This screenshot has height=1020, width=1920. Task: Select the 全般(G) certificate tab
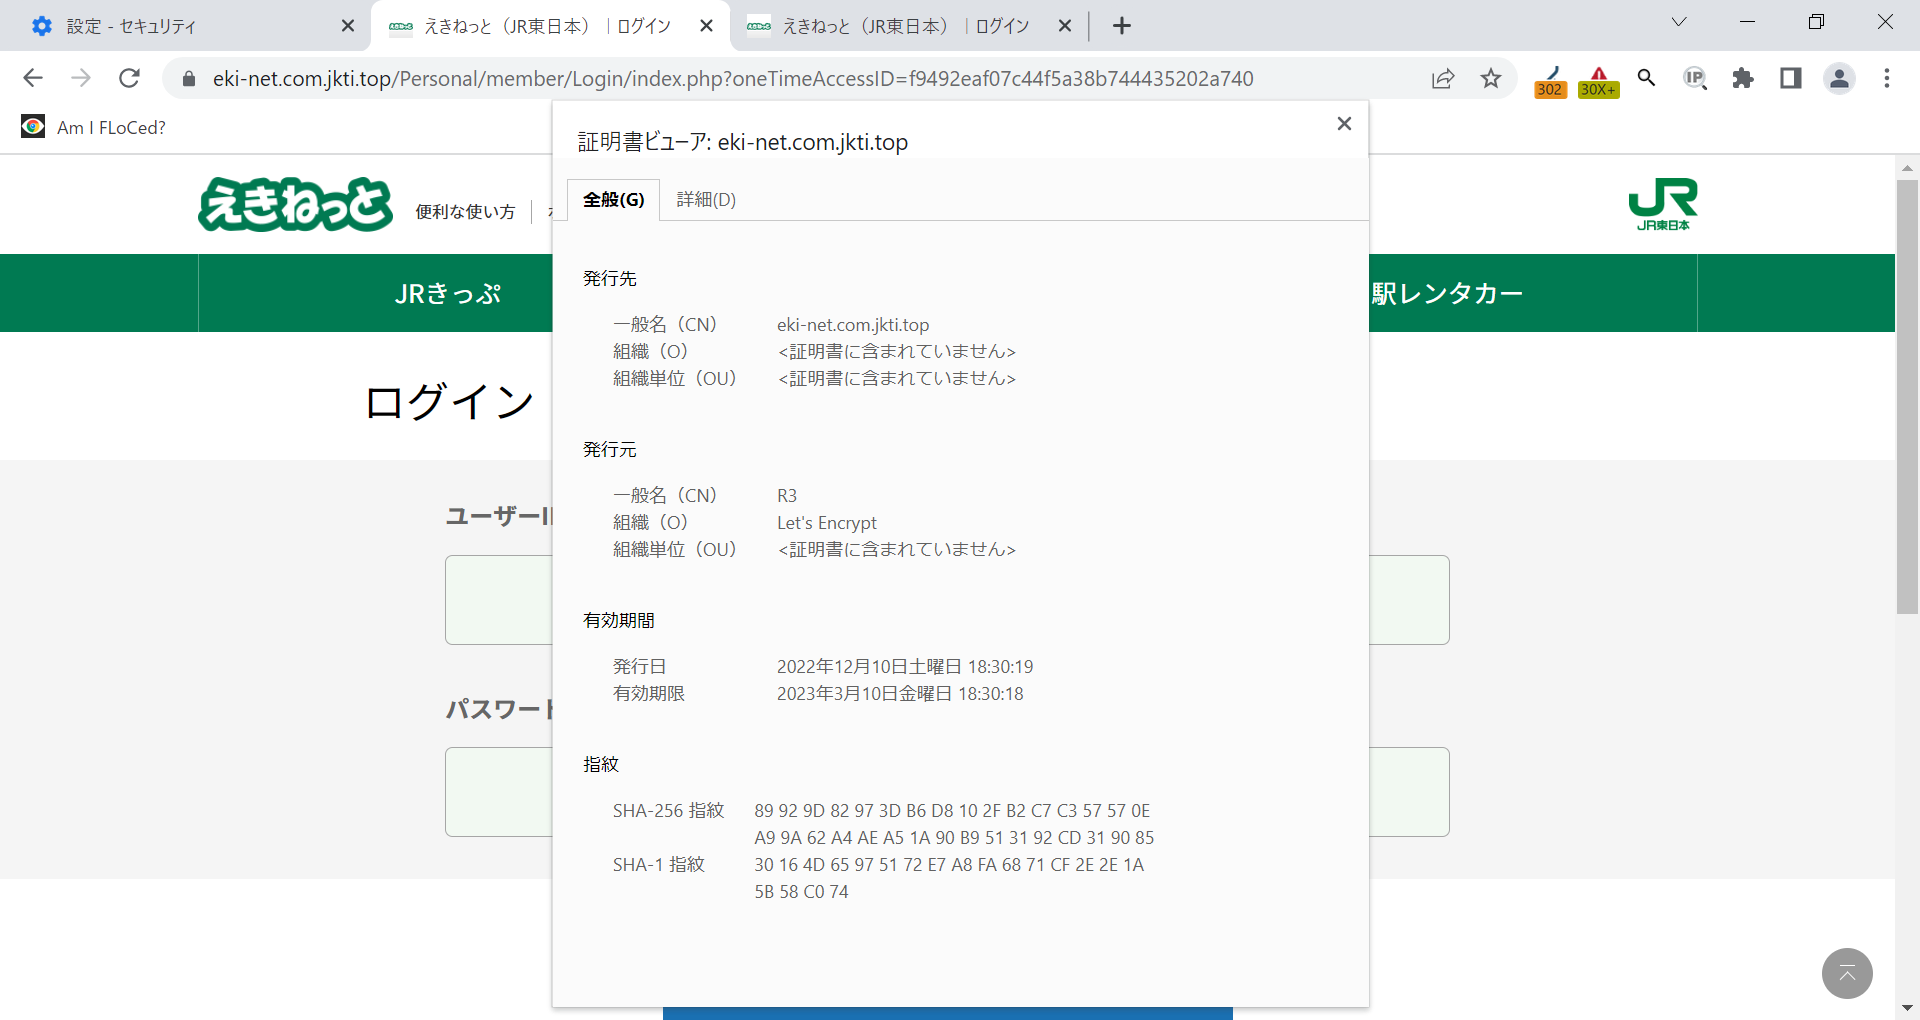coord(613,200)
